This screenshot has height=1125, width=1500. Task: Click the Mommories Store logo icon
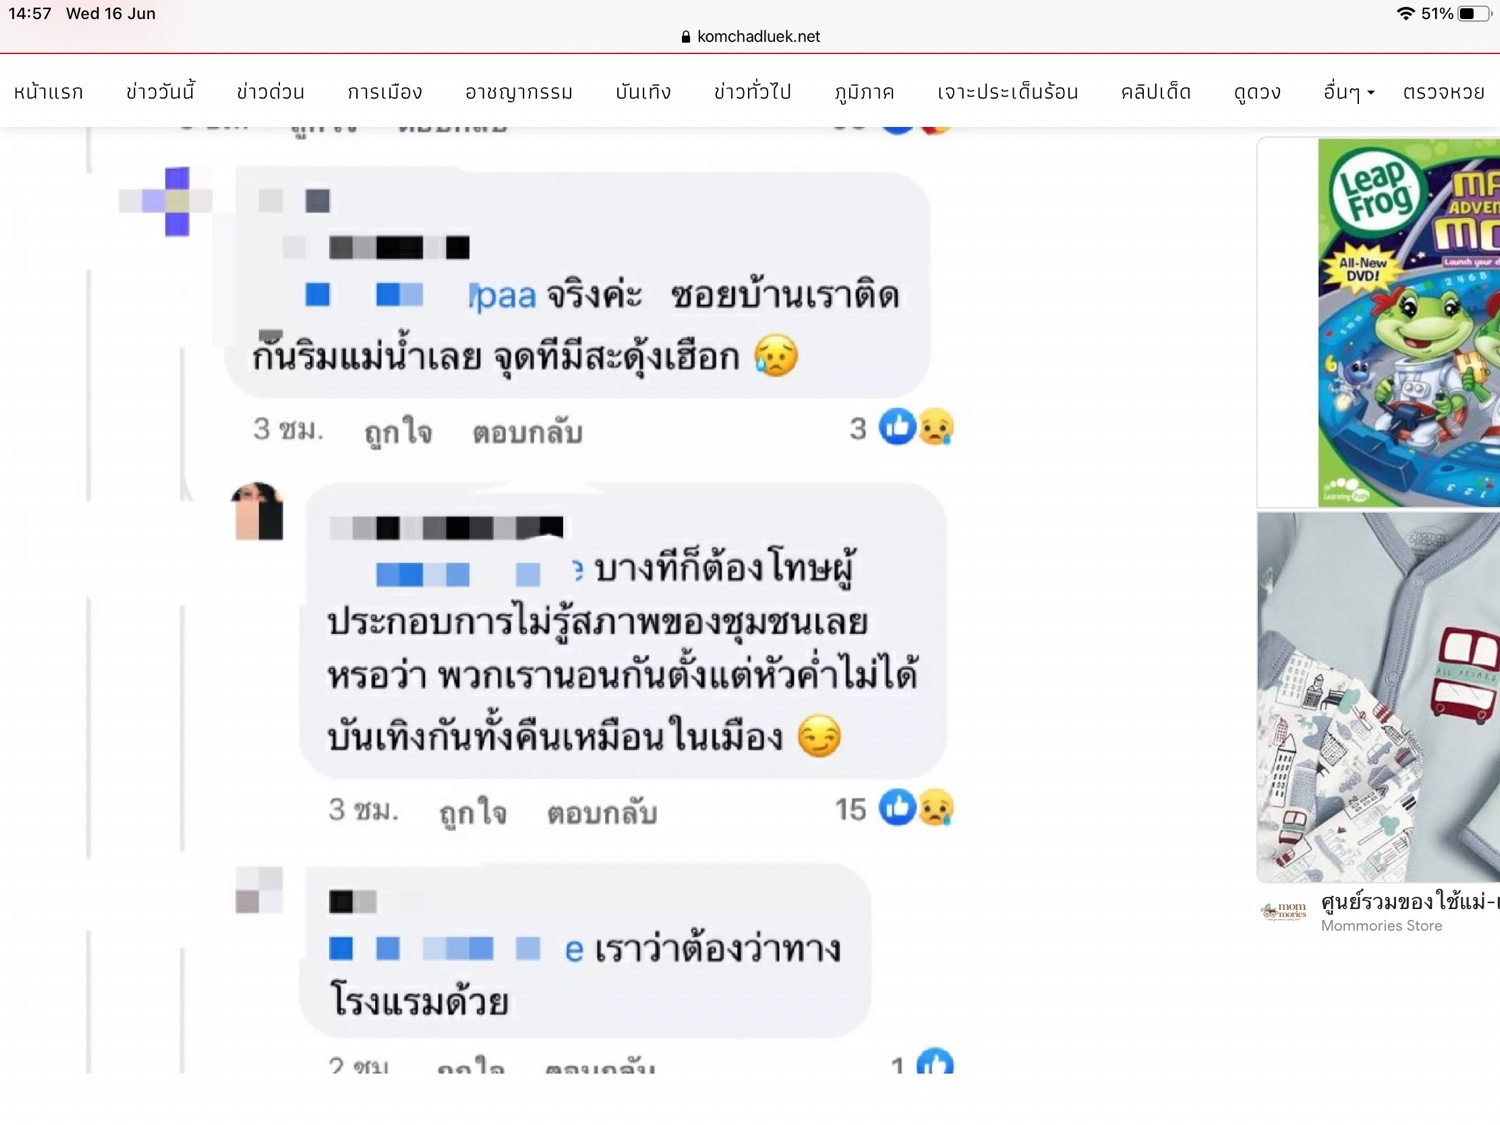1284,911
